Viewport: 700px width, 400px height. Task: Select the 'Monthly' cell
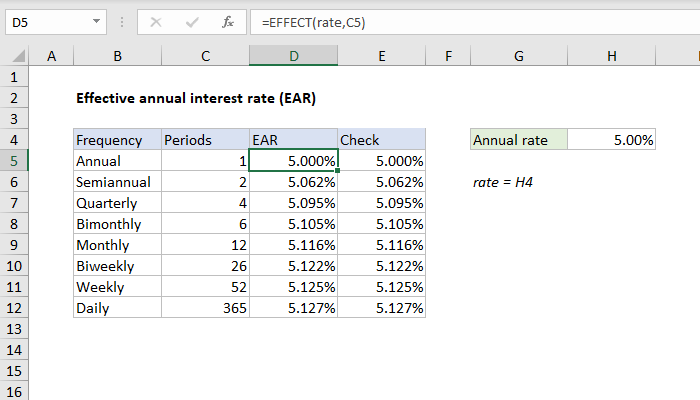tap(117, 245)
